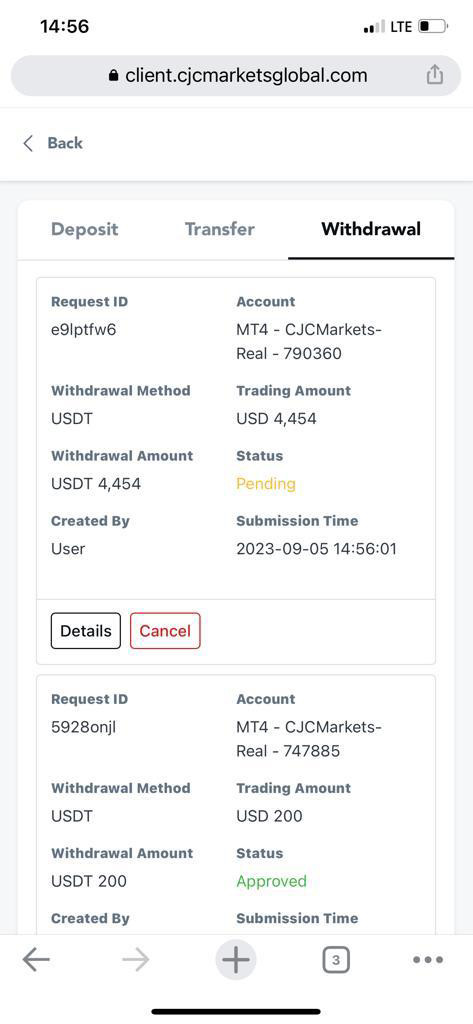Image resolution: width=473 pixels, height=1024 pixels.
Task: Tap the Back link text
Action: 65,143
